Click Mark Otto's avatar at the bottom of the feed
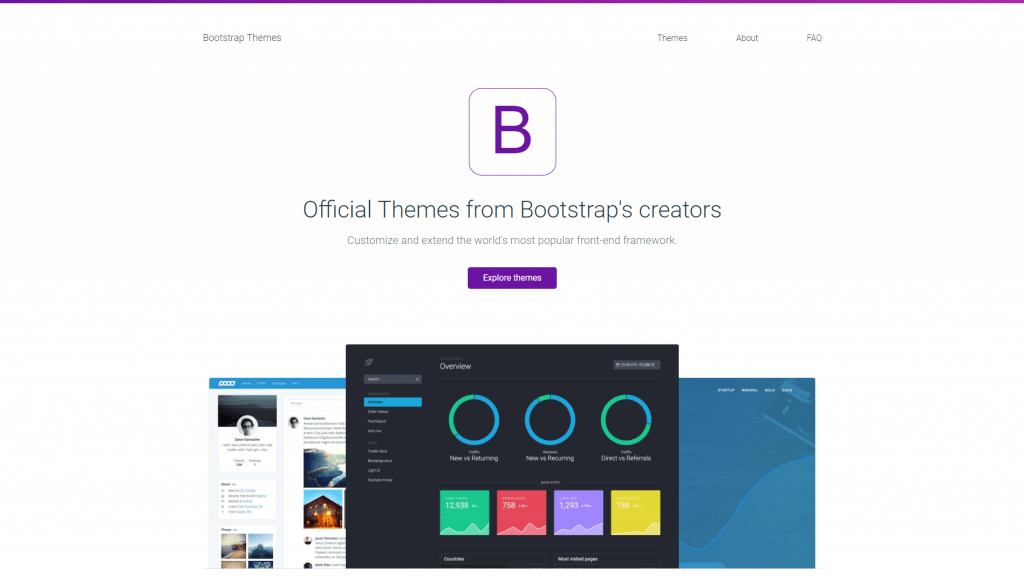The width and height of the screenshot is (1024, 583). [x=306, y=565]
